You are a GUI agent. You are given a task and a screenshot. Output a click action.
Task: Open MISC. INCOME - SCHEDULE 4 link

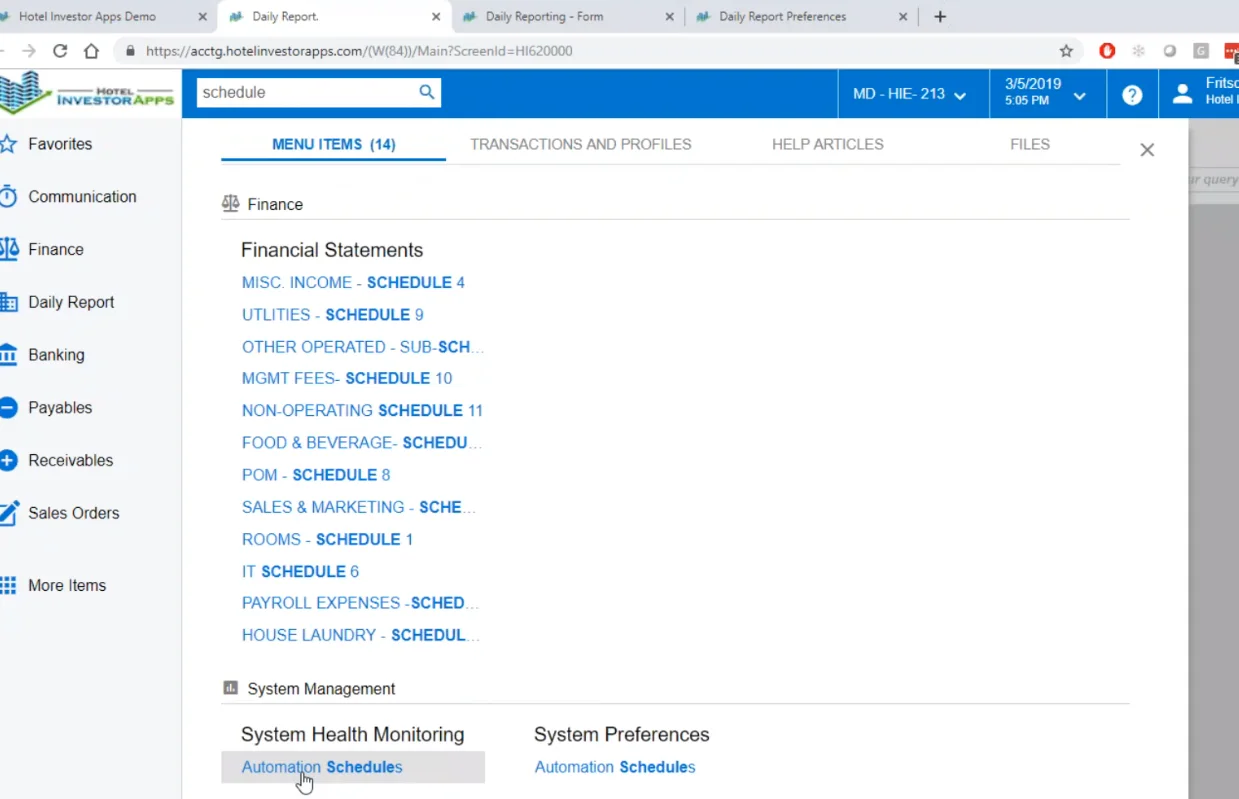click(x=353, y=283)
